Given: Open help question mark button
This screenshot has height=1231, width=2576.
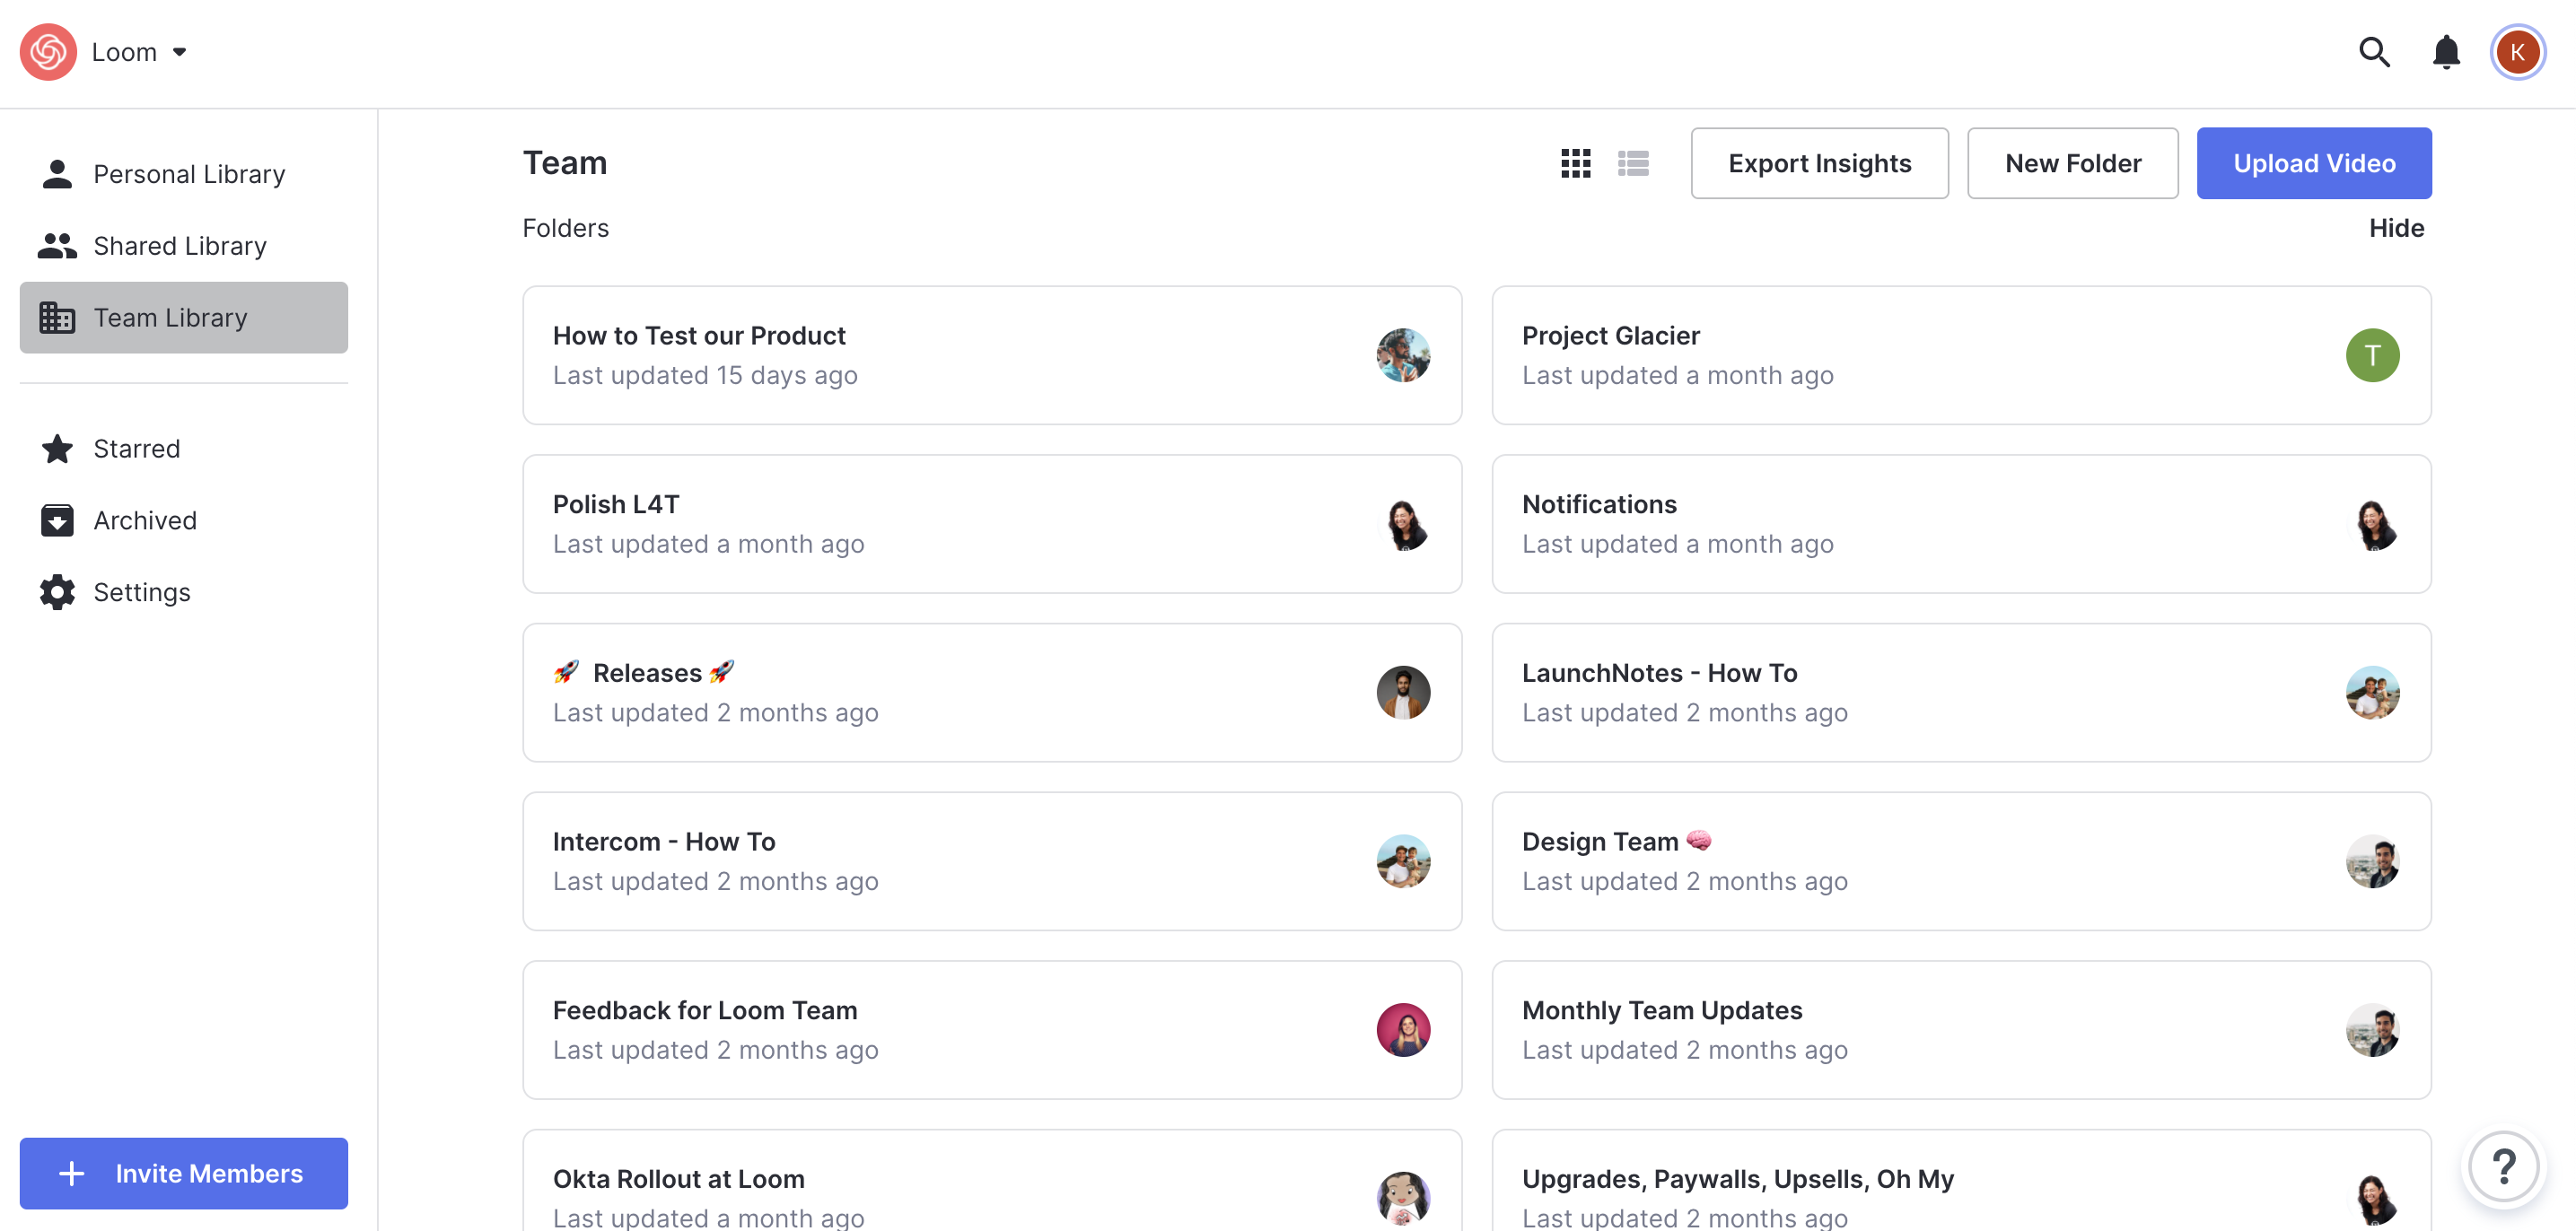Looking at the screenshot, I should click(2503, 1166).
